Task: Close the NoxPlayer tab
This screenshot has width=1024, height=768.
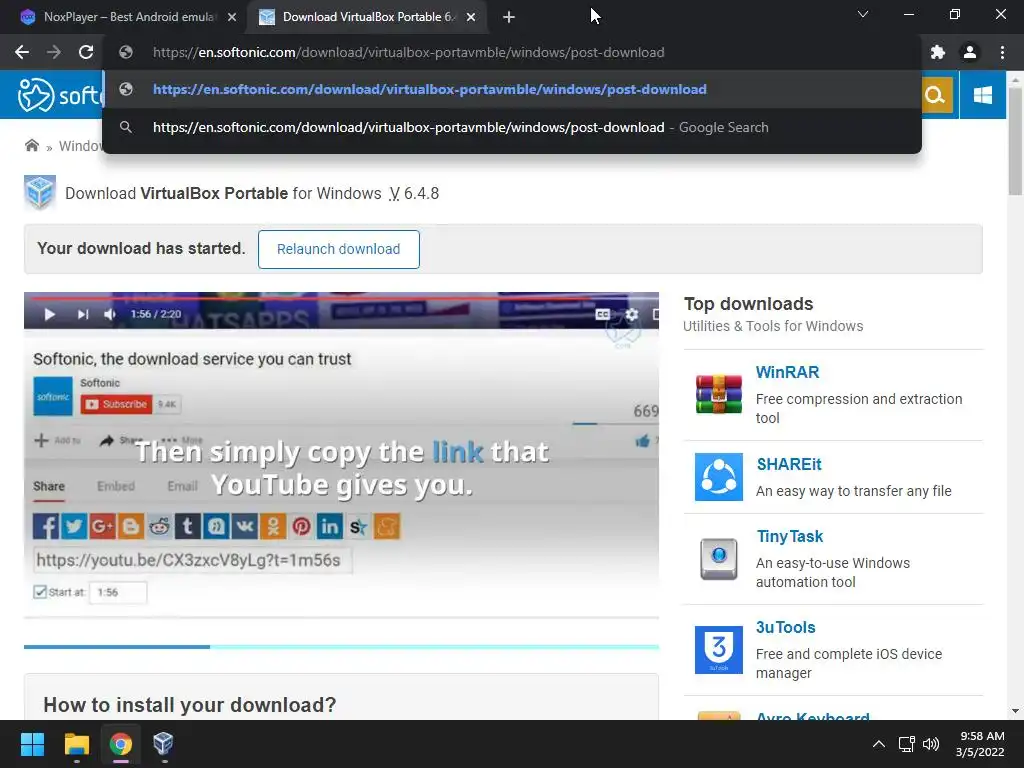Action: [232, 17]
